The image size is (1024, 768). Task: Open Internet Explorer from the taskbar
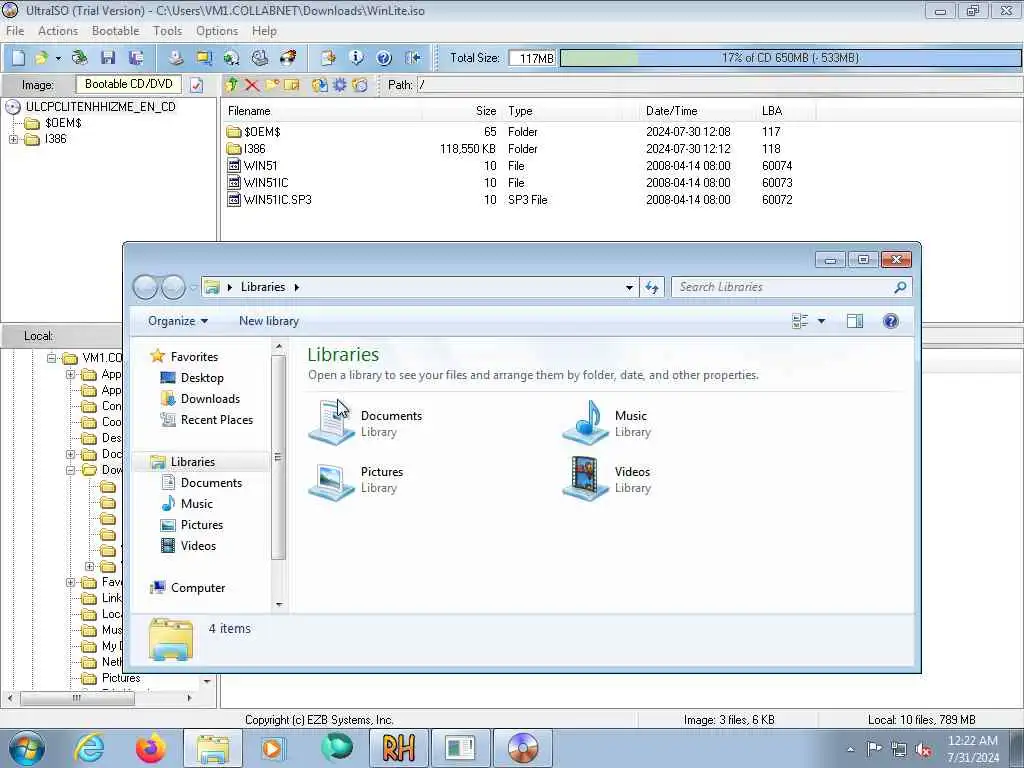89,748
